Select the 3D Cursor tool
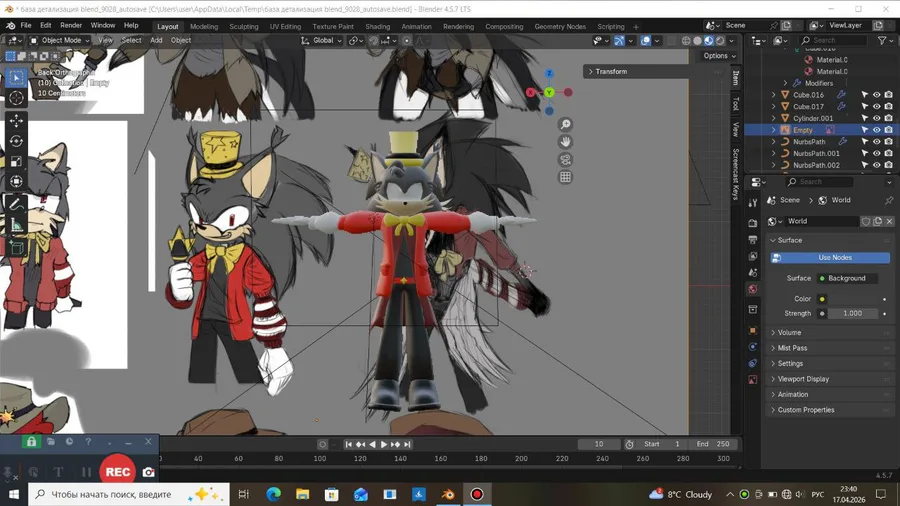Viewport: 900px width, 506px height. [16, 98]
